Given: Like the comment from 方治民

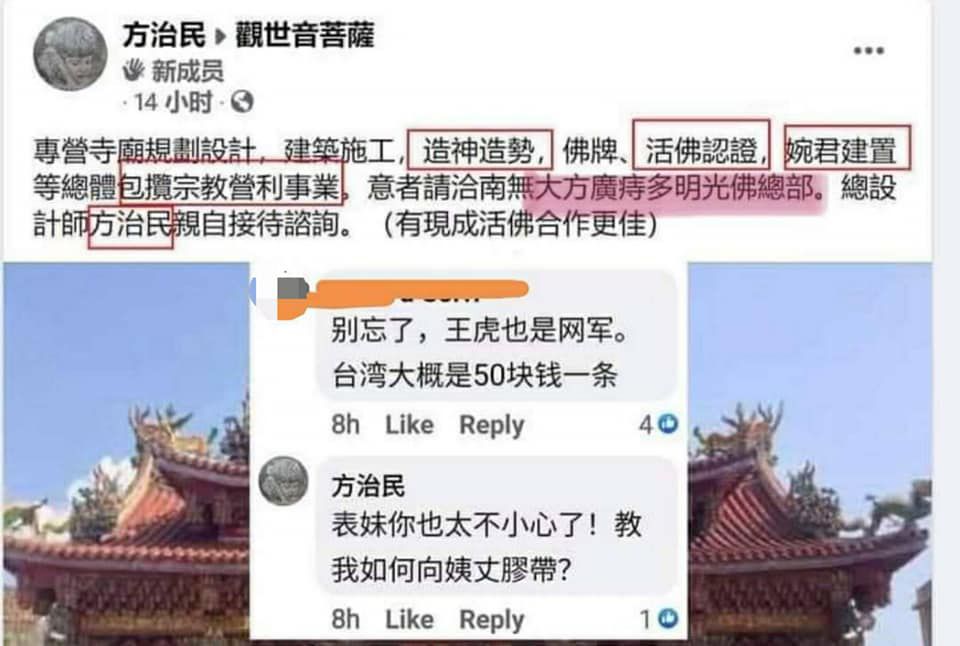Looking at the screenshot, I should [x=409, y=619].
